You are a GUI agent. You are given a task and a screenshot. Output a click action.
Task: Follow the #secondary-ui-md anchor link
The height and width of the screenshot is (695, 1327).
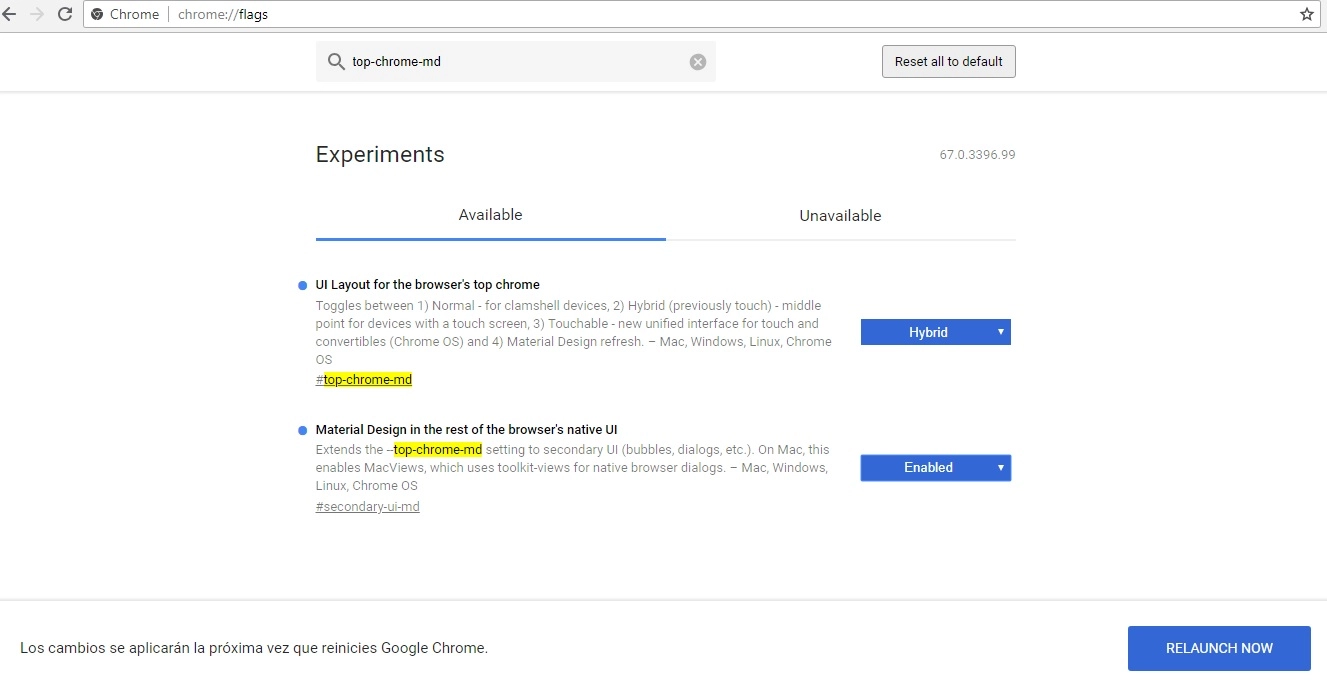tap(367, 507)
